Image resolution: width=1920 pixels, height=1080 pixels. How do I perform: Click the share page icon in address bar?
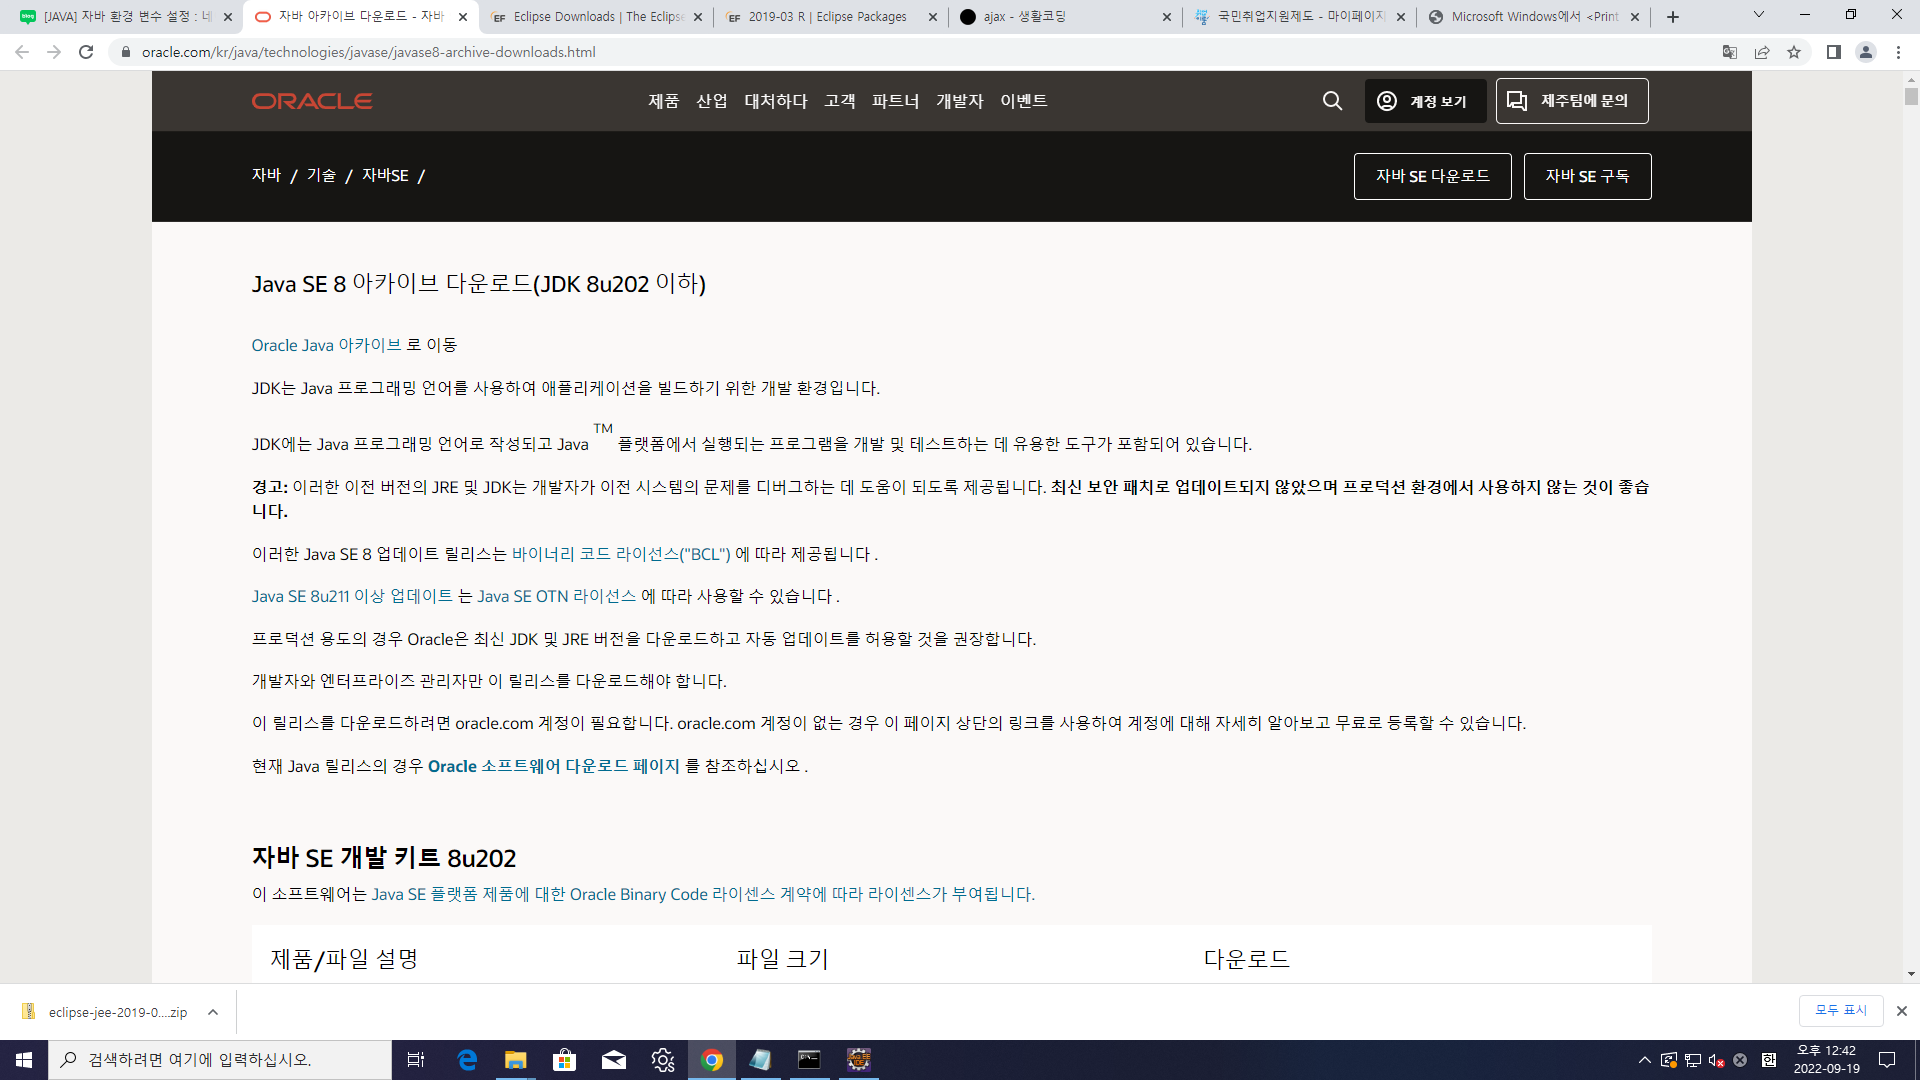[1762, 52]
